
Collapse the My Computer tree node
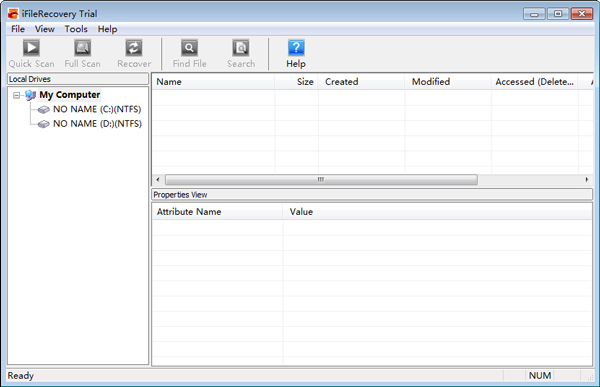[x=16, y=95]
